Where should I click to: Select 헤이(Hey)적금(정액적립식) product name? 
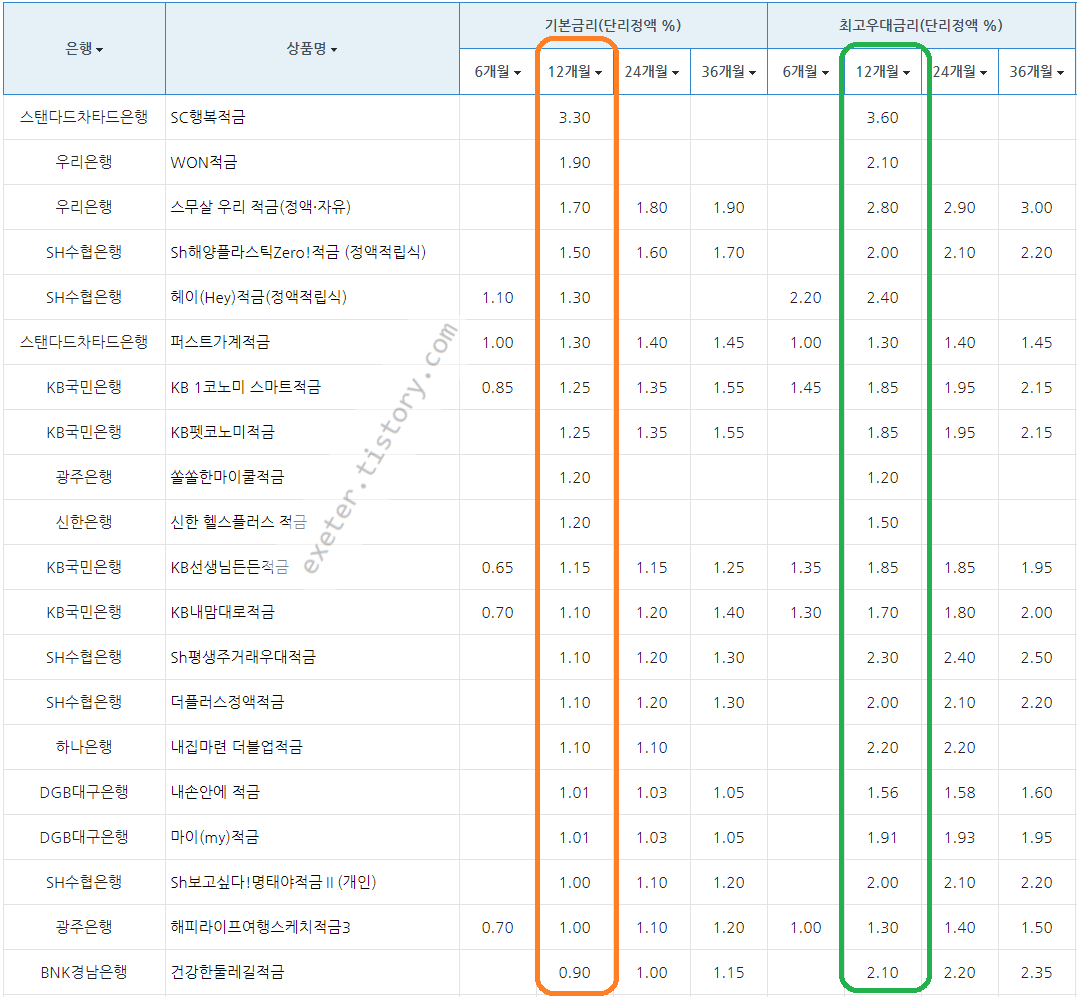259,297
